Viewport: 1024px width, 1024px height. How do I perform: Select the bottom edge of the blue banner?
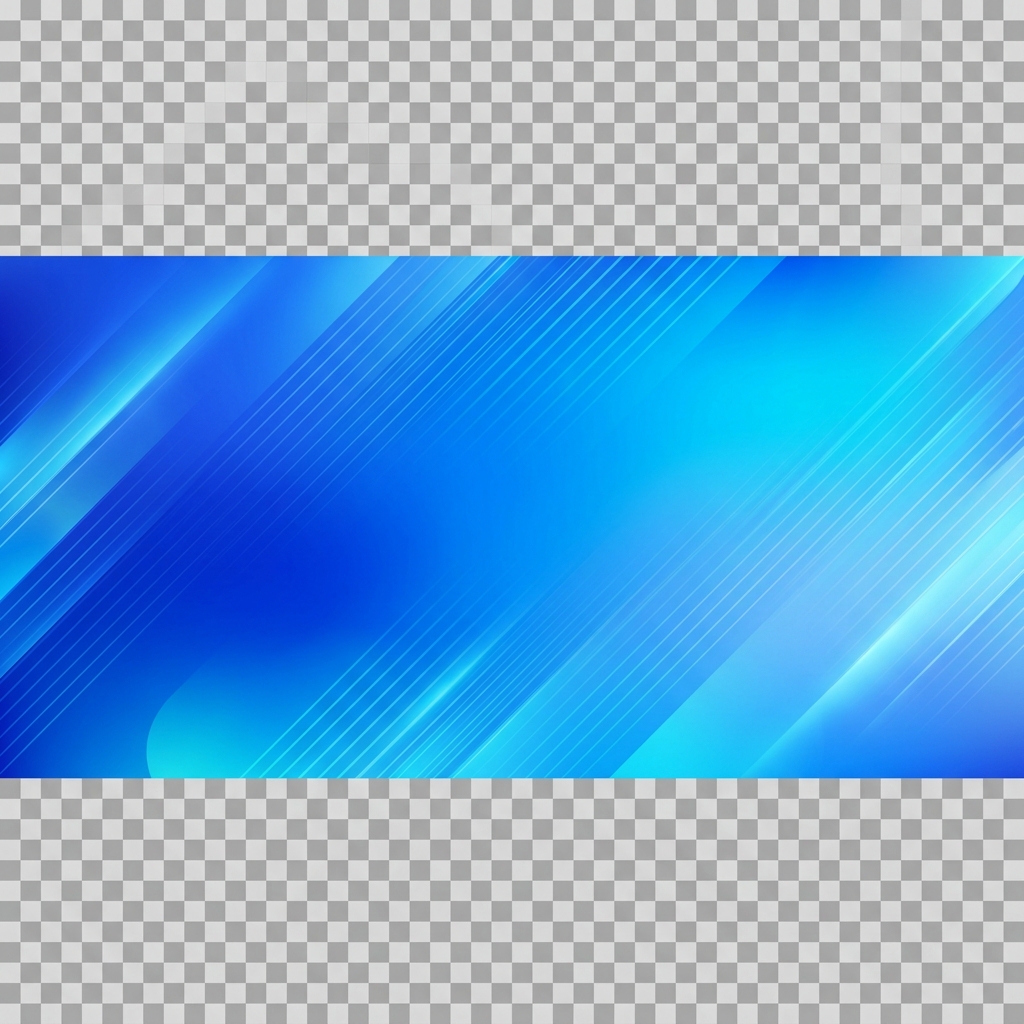[512, 776]
